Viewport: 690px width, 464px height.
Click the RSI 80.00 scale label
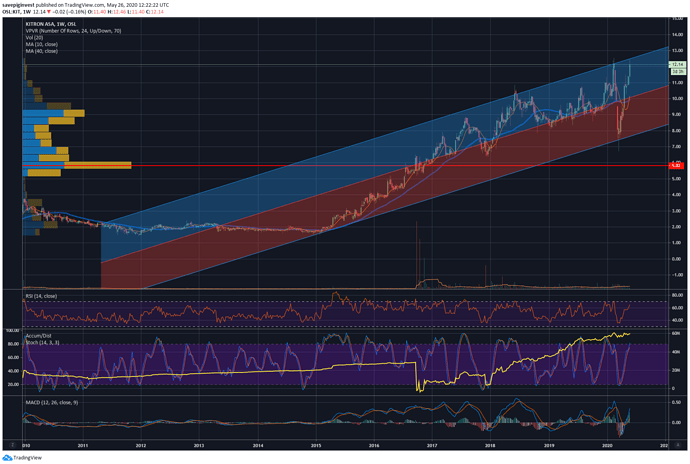coord(677,295)
